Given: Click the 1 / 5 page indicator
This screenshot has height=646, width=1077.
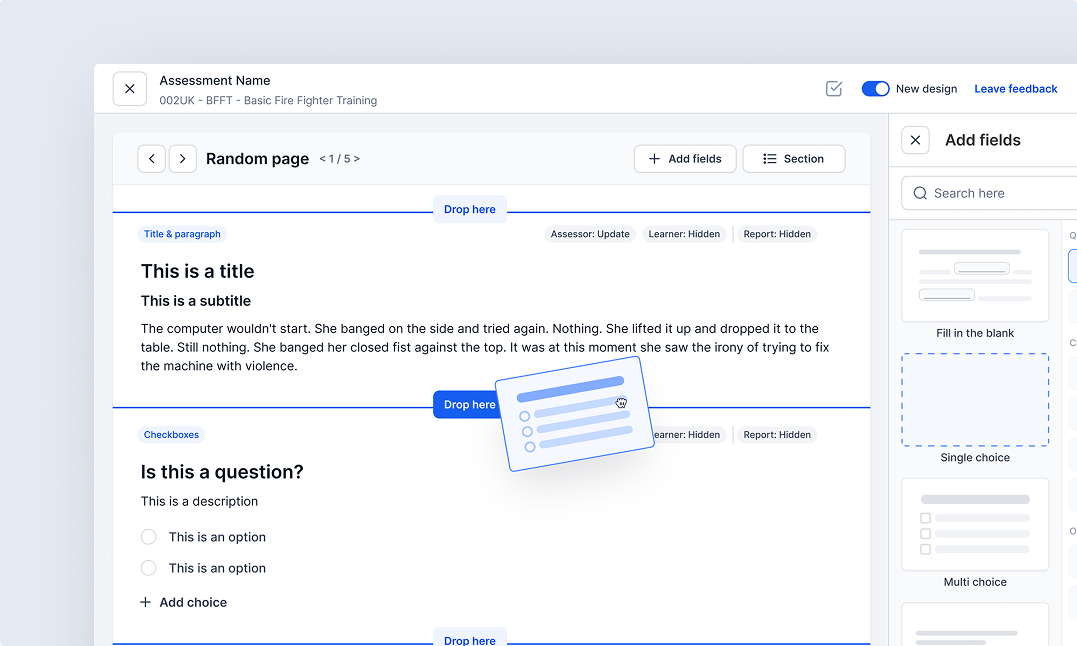Looking at the screenshot, I should (x=339, y=159).
